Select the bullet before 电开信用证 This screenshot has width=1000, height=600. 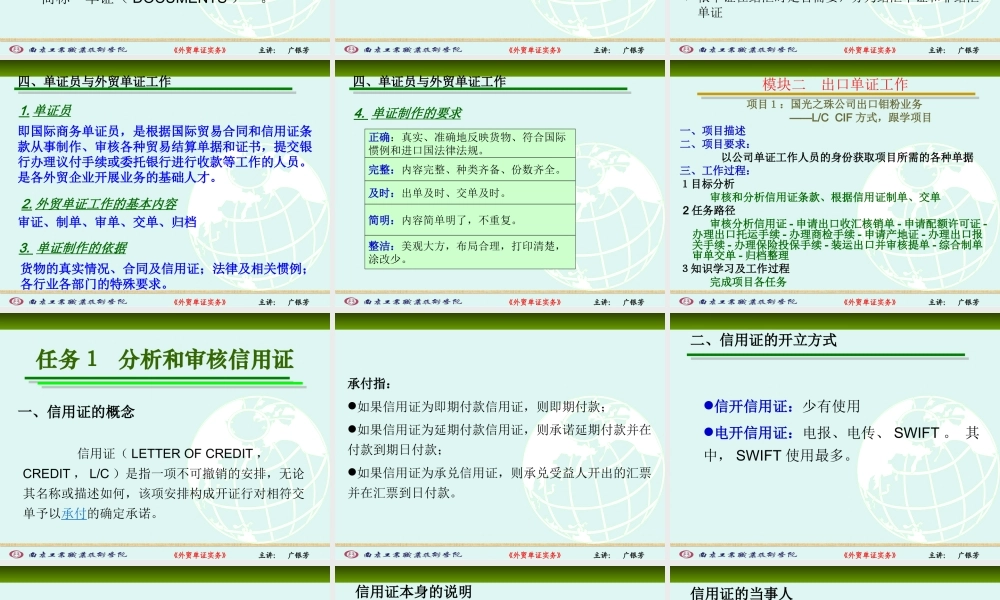[x=706, y=434]
